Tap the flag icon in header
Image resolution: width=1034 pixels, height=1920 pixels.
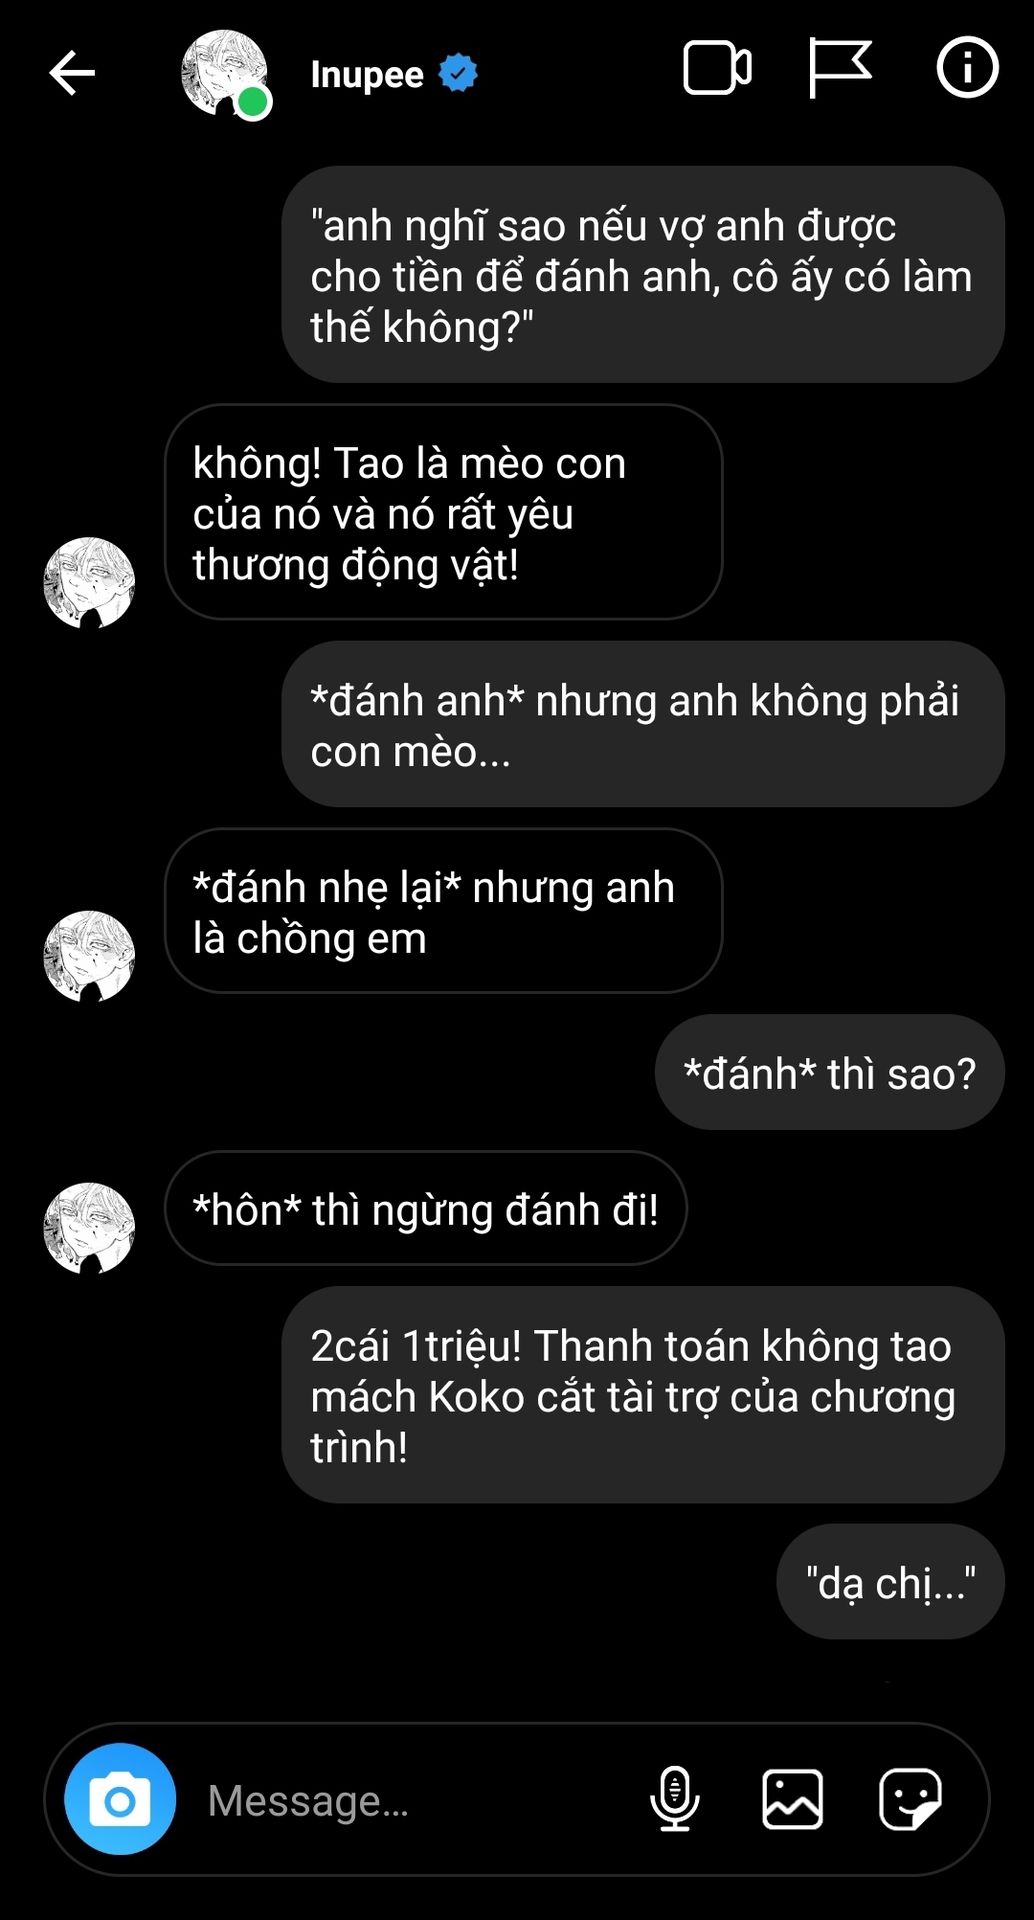pyautogui.click(x=840, y=68)
